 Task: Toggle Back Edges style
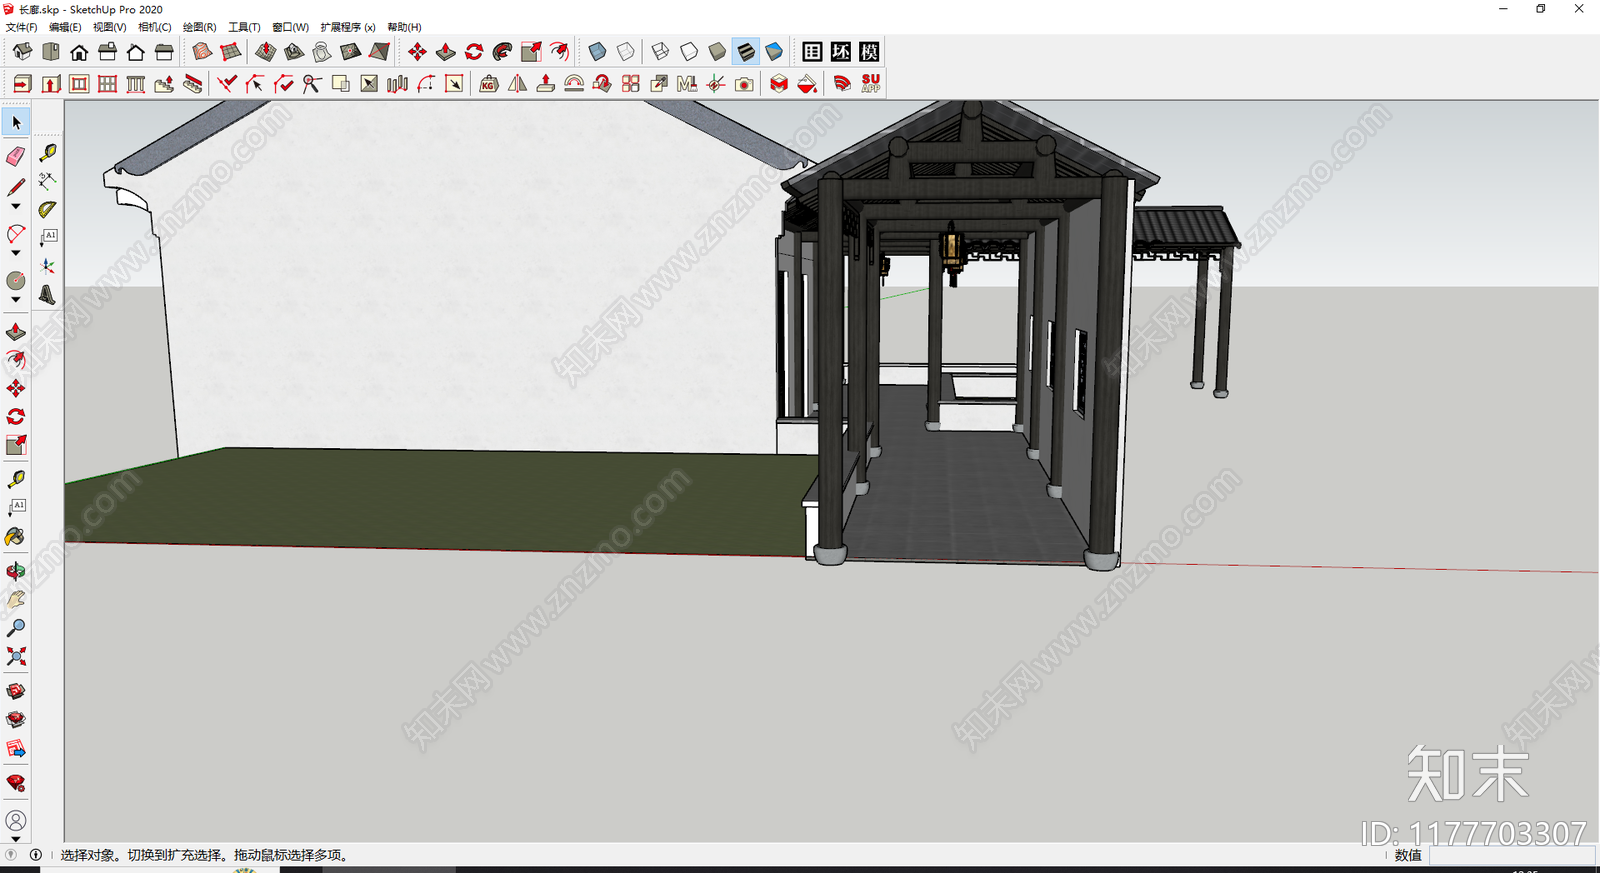coord(626,52)
